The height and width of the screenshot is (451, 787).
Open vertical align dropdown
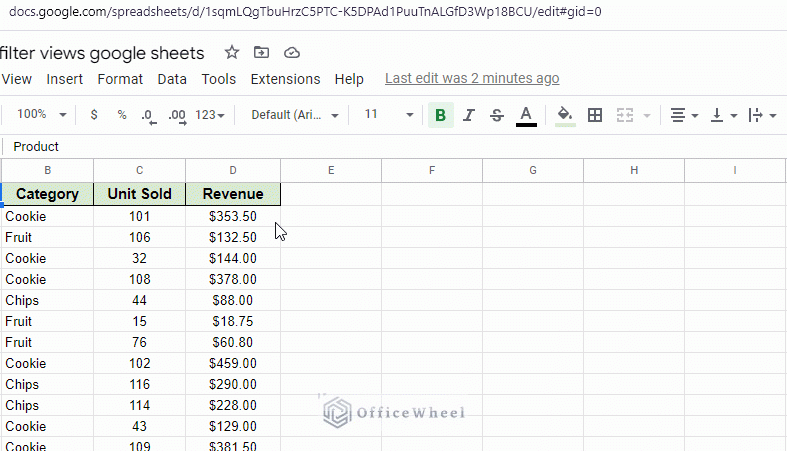724,115
